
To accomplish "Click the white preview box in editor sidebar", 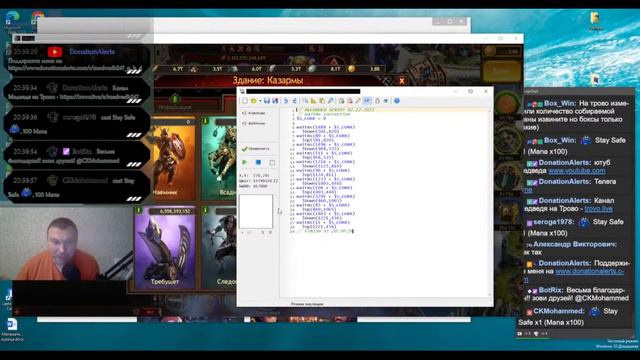I will tap(256, 211).
